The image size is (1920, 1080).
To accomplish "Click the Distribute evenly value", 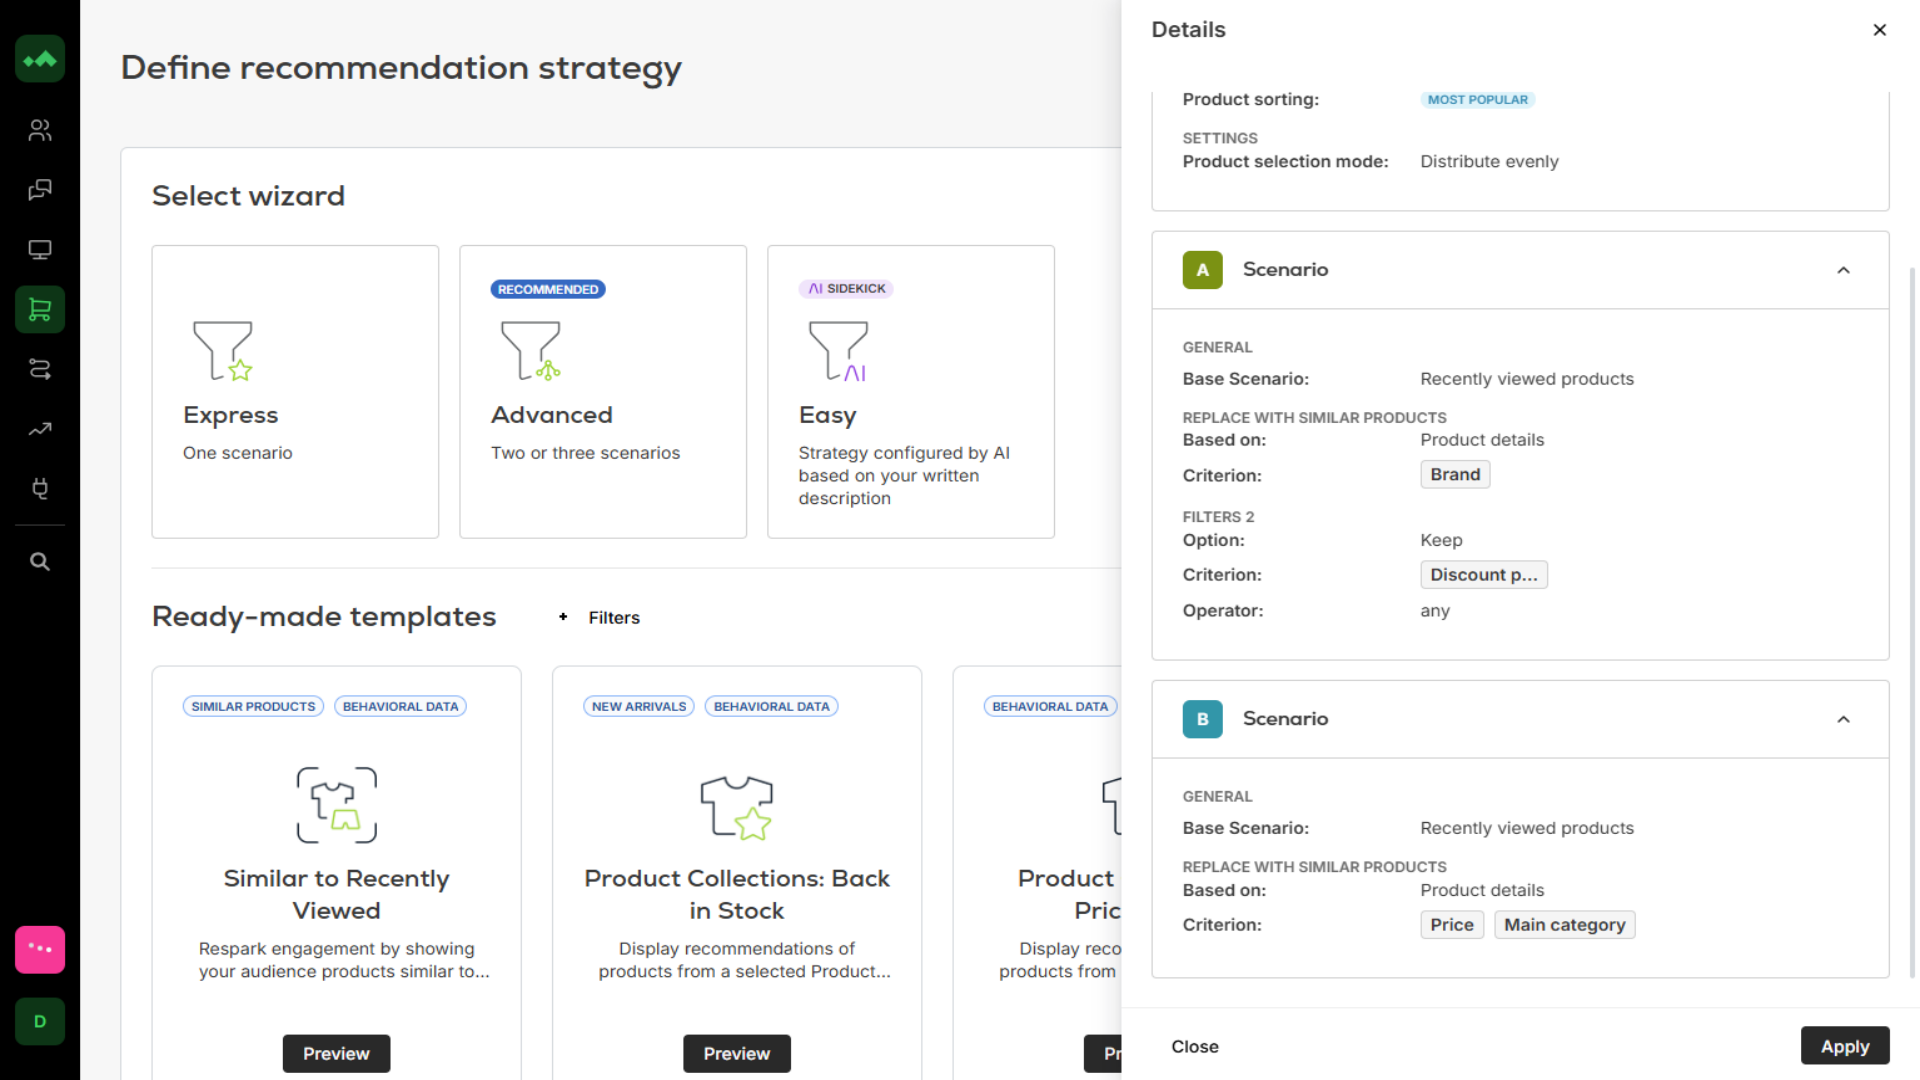I will [1489, 162].
